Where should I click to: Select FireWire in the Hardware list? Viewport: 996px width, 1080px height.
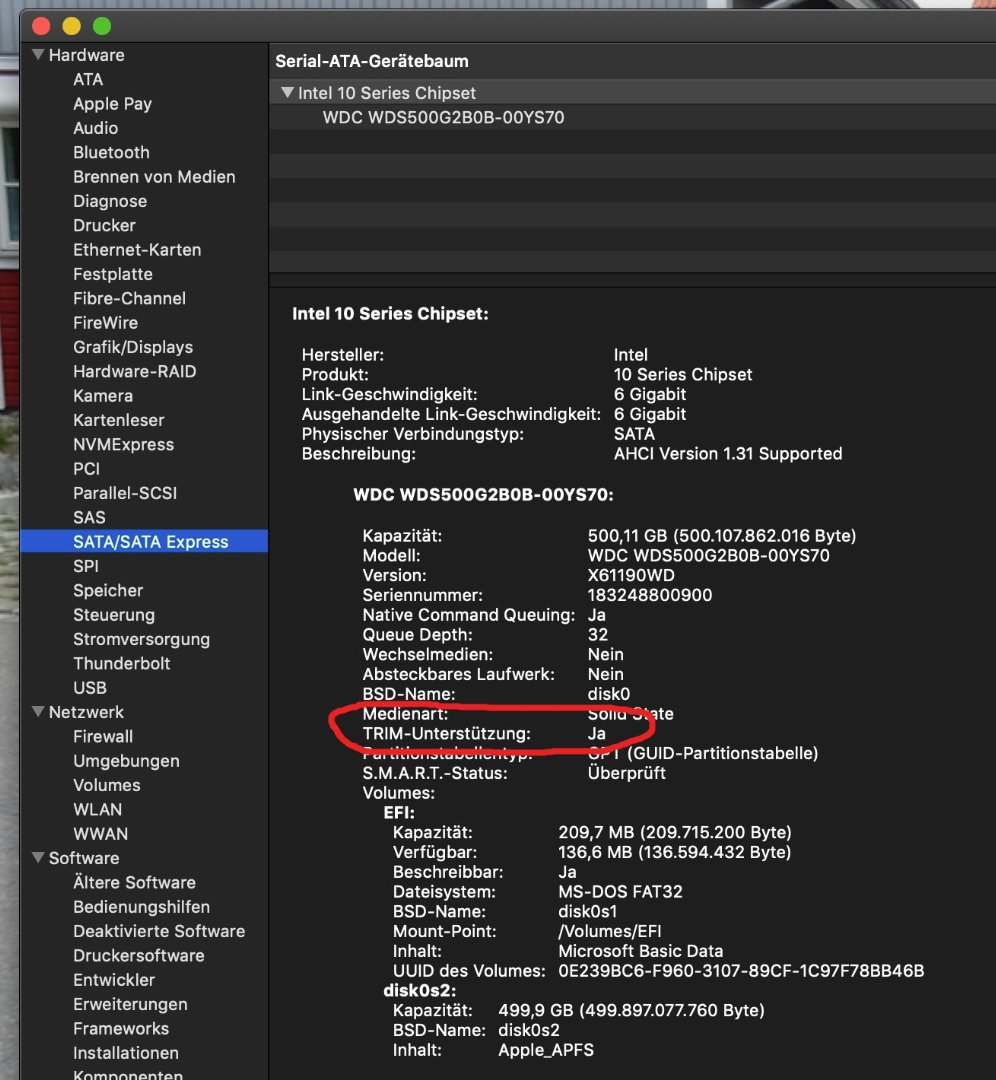105,322
